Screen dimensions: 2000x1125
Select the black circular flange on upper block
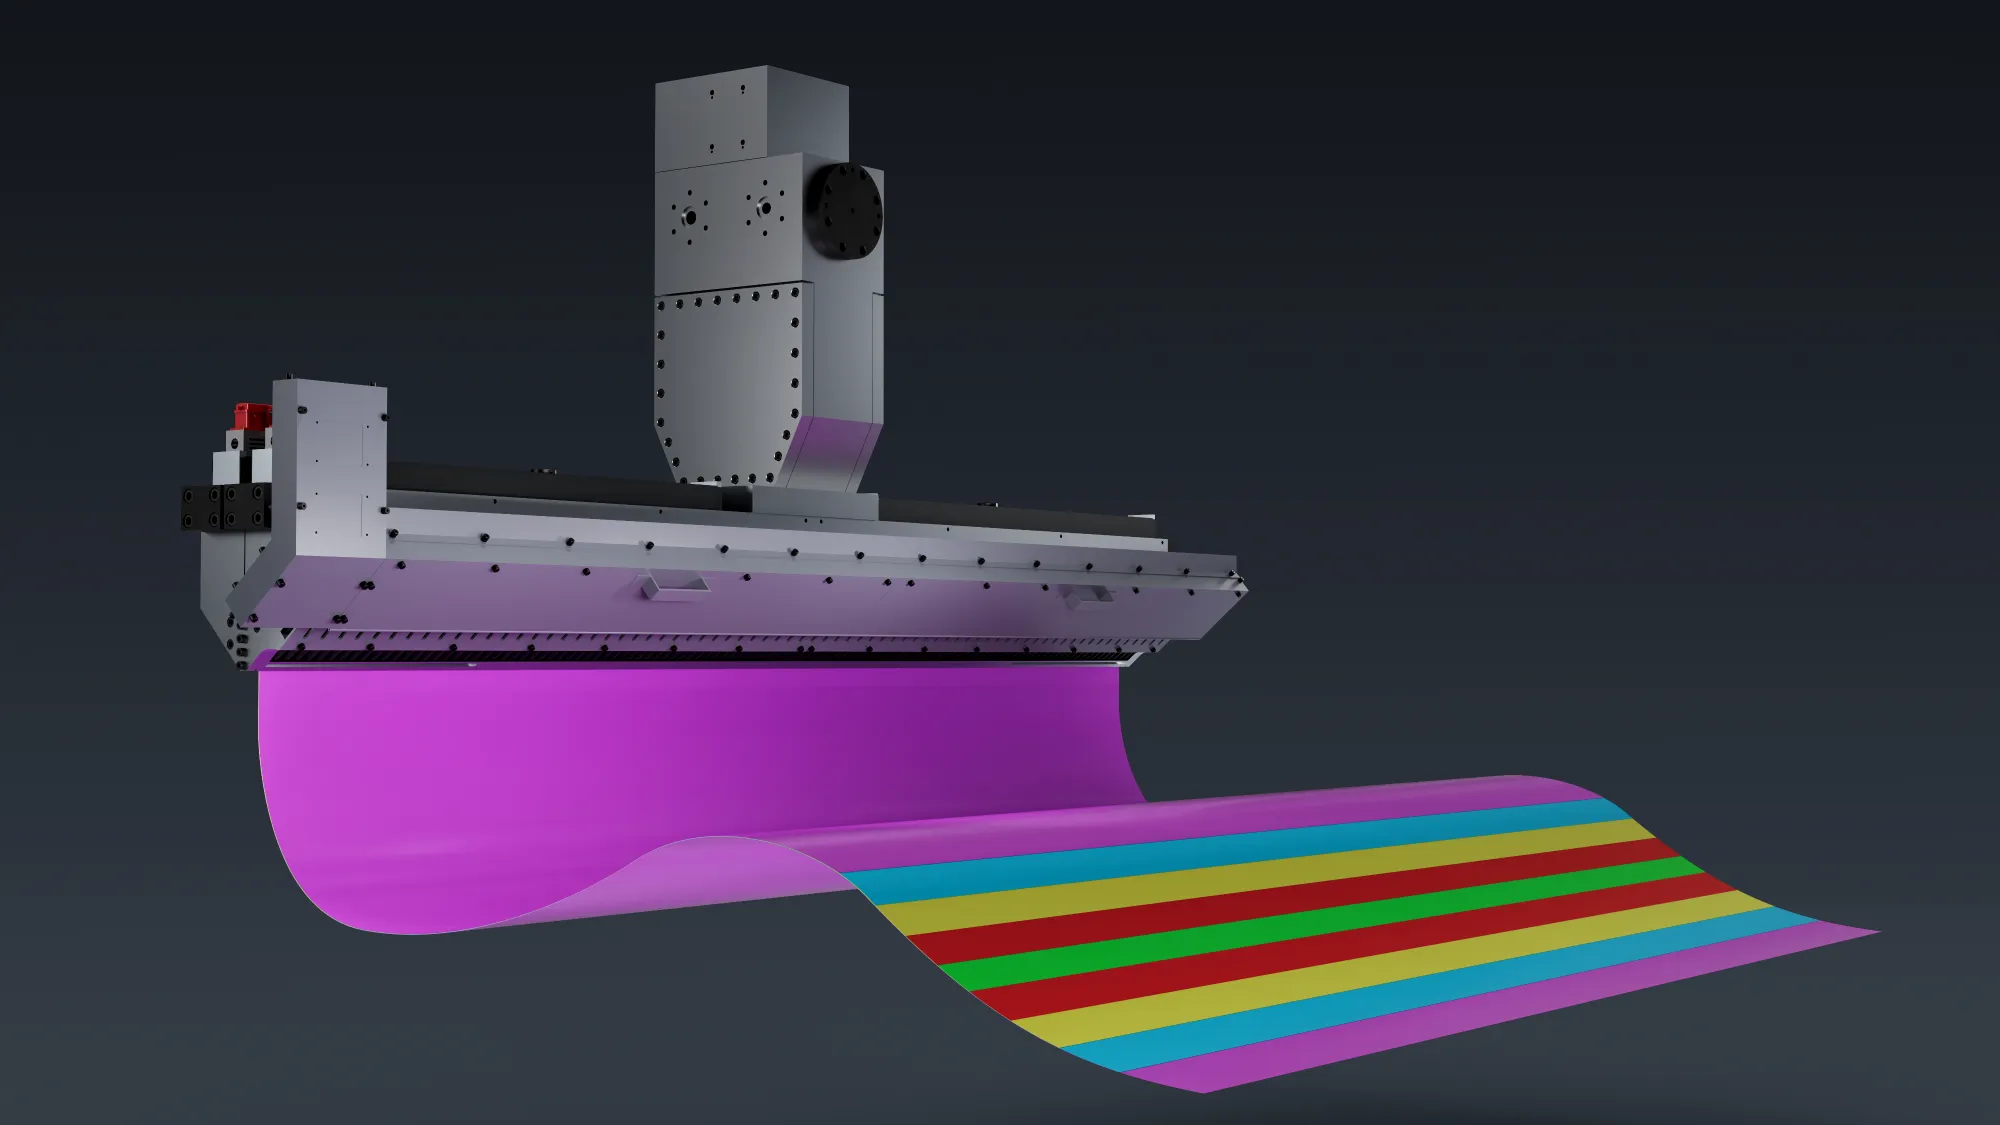844,213
